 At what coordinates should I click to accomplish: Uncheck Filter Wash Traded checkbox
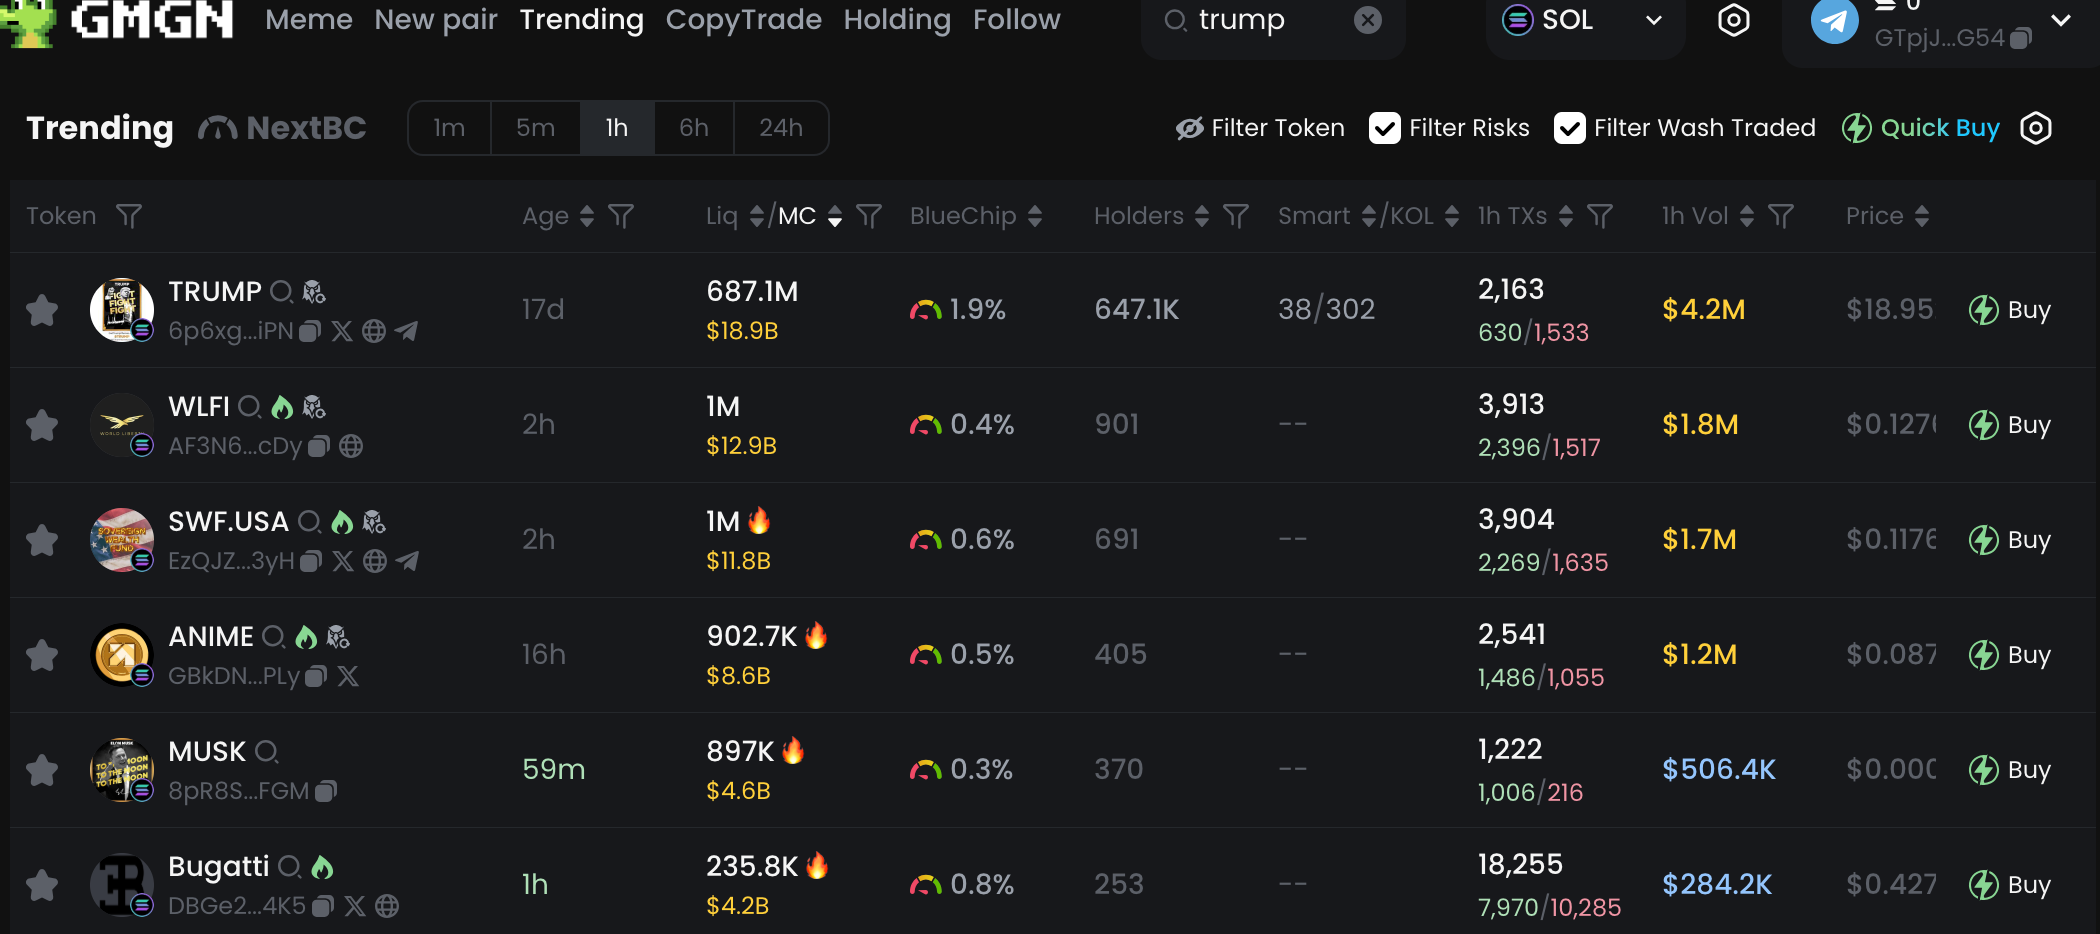1569,128
